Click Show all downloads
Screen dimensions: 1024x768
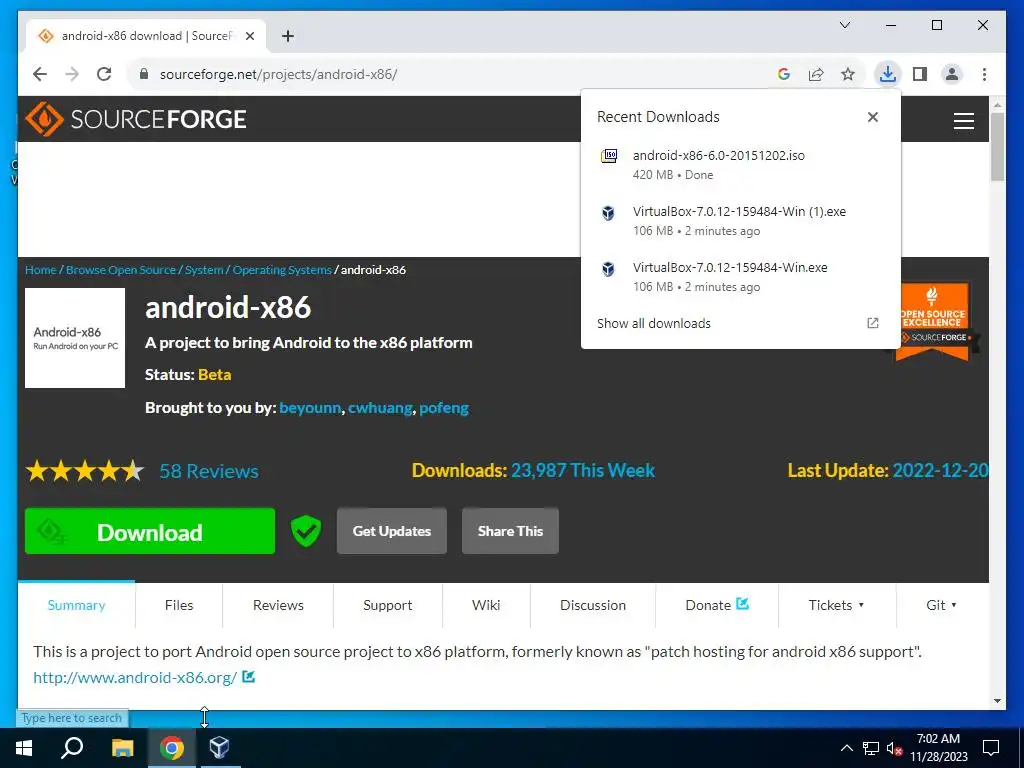click(654, 323)
